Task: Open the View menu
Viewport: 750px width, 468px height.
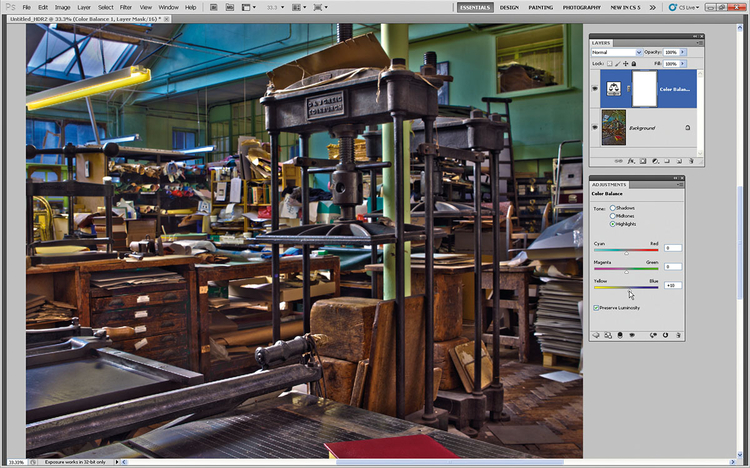Action: [145, 7]
